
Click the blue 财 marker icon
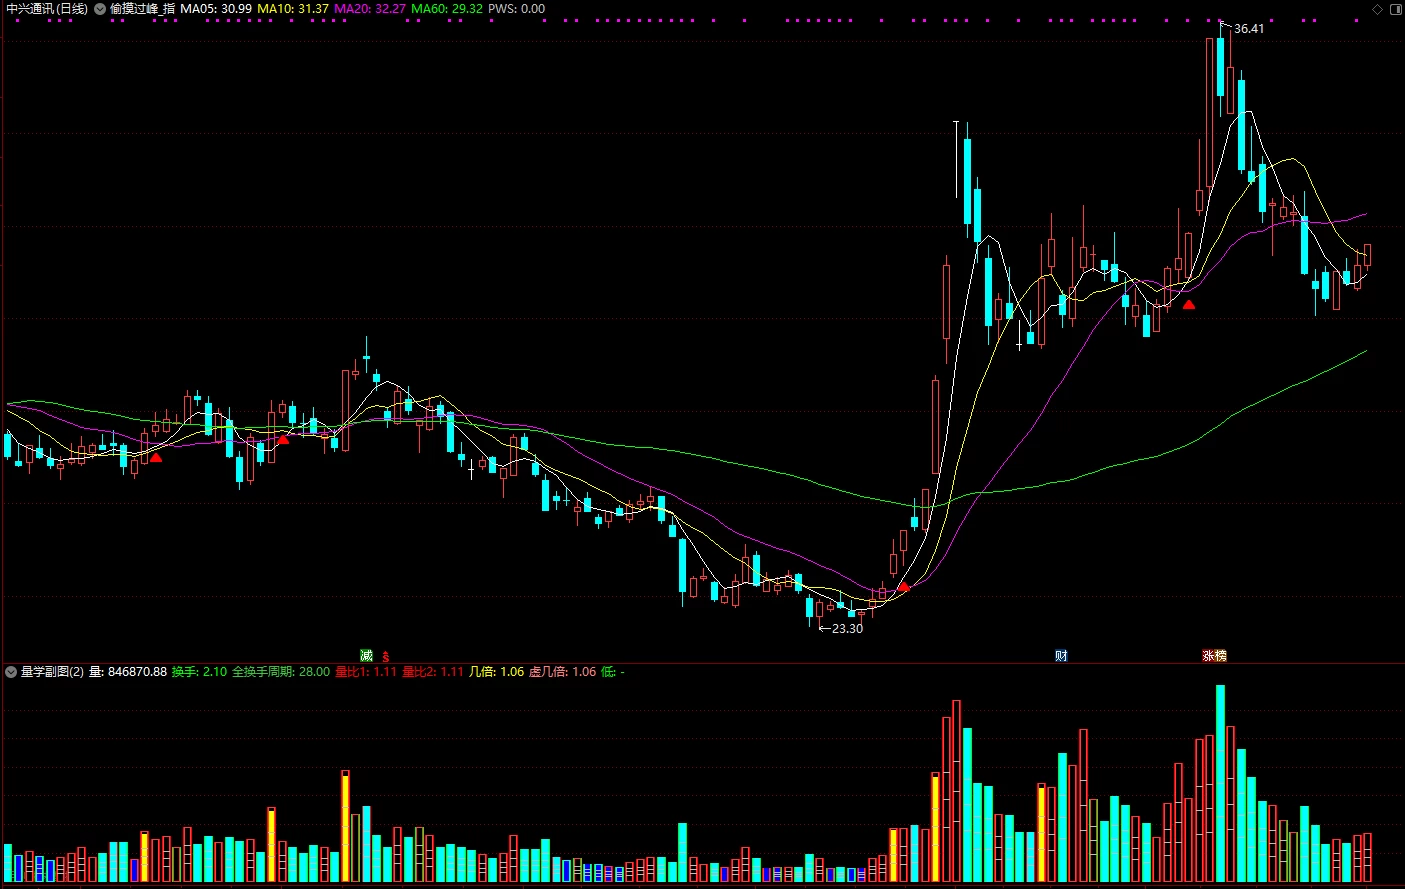[1061, 656]
